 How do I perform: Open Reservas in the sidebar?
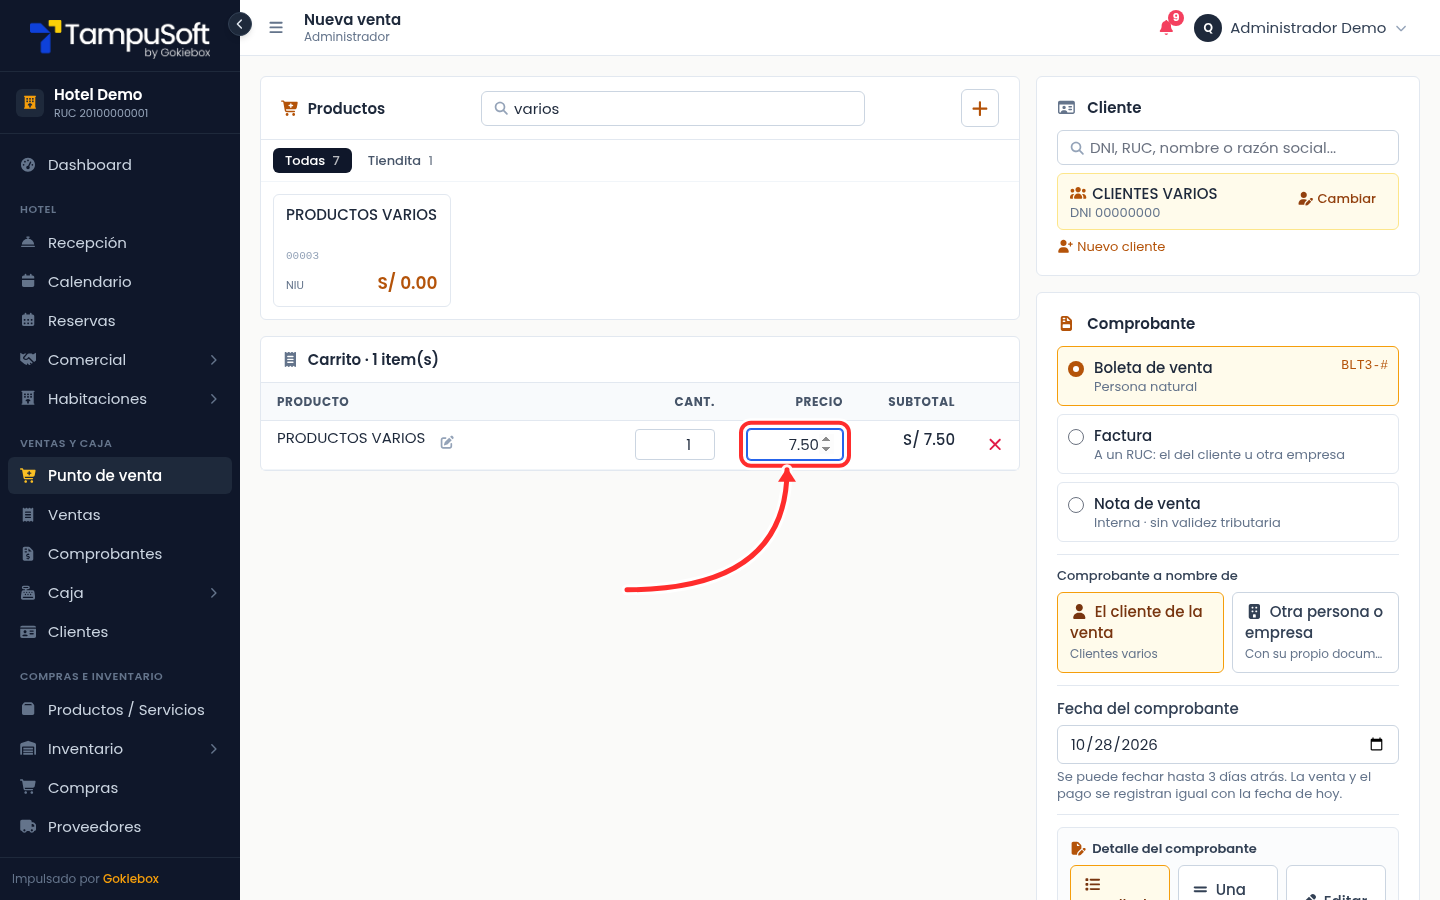(120, 321)
